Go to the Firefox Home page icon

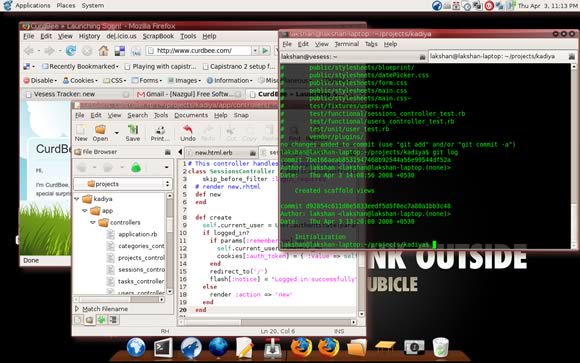click(x=103, y=51)
